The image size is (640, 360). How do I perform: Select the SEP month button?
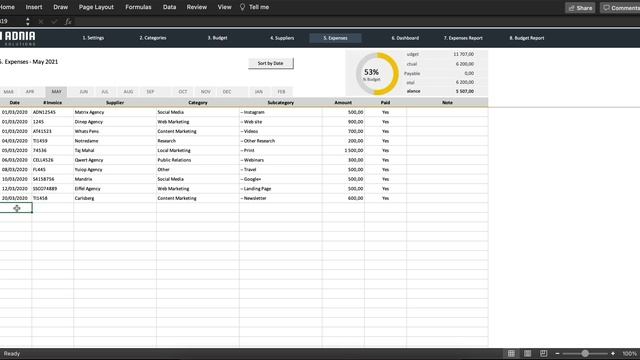coord(150,92)
